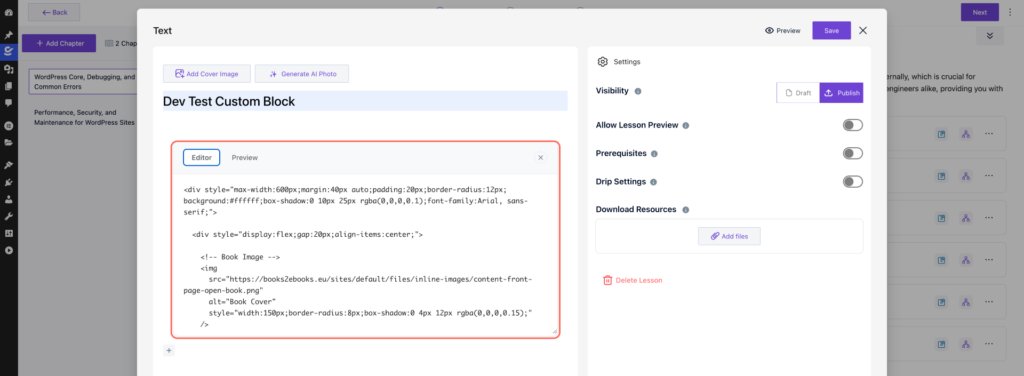
Task: Click the info icon next to Drip Settings
Action: point(654,182)
